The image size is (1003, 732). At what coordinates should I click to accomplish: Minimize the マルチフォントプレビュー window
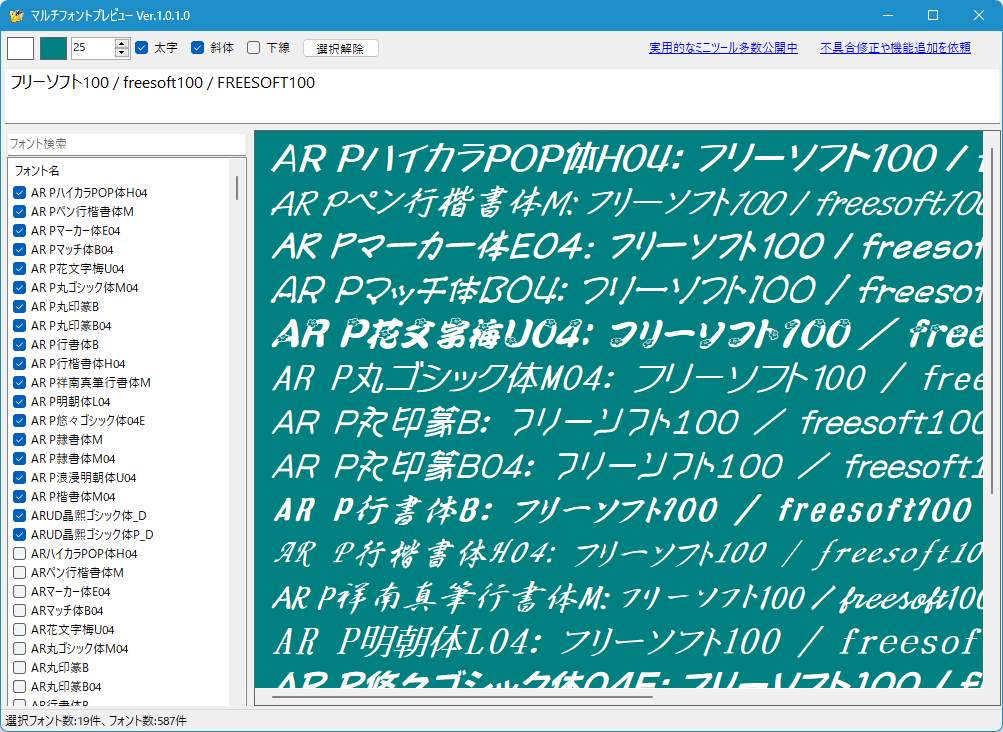[x=888, y=15]
